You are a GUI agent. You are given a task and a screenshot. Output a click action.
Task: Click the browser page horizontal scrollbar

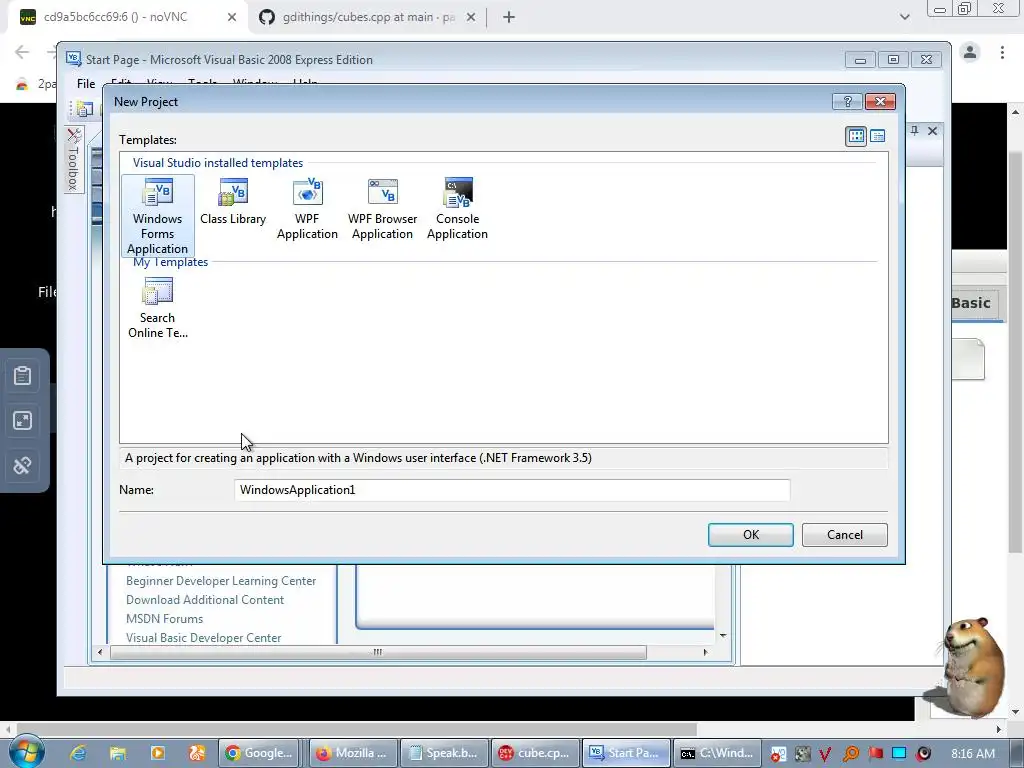pyautogui.click(x=357, y=728)
